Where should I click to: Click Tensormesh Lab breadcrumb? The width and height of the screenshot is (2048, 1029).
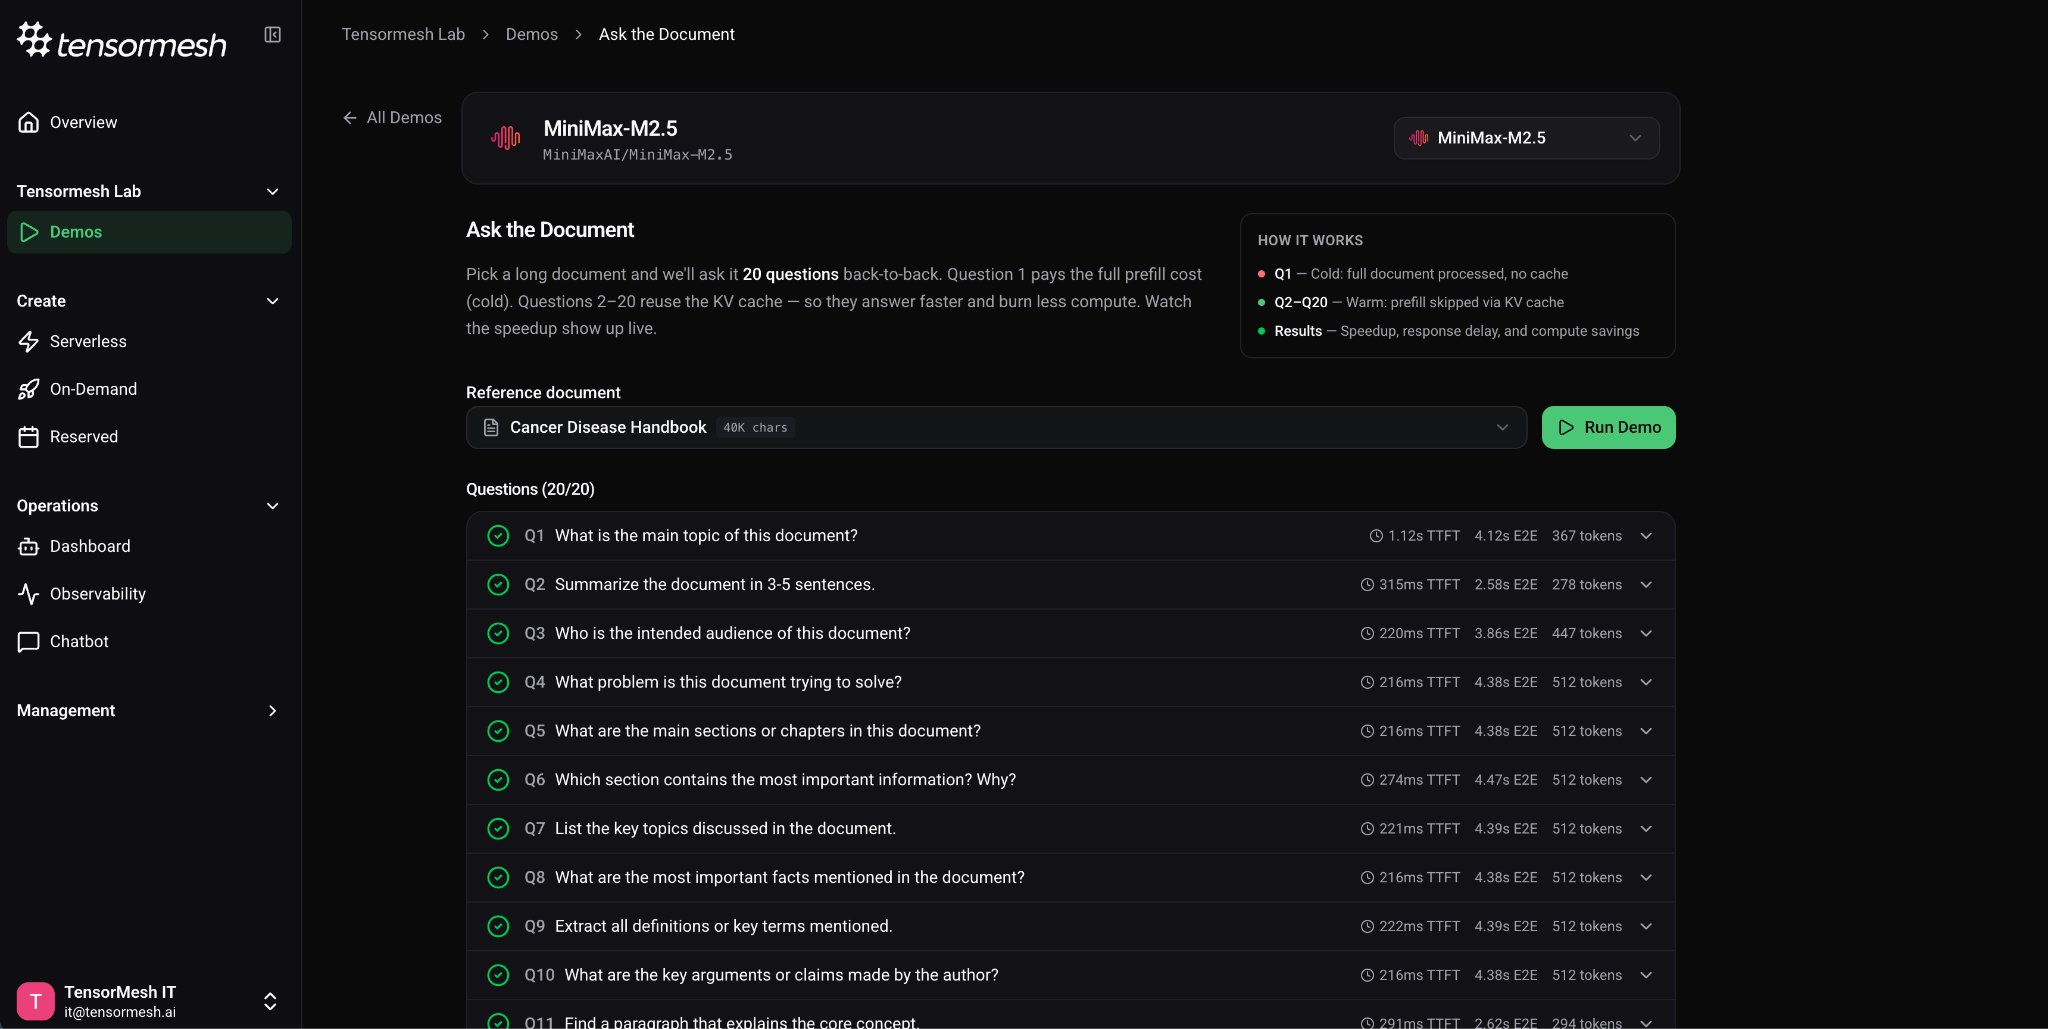click(x=403, y=35)
